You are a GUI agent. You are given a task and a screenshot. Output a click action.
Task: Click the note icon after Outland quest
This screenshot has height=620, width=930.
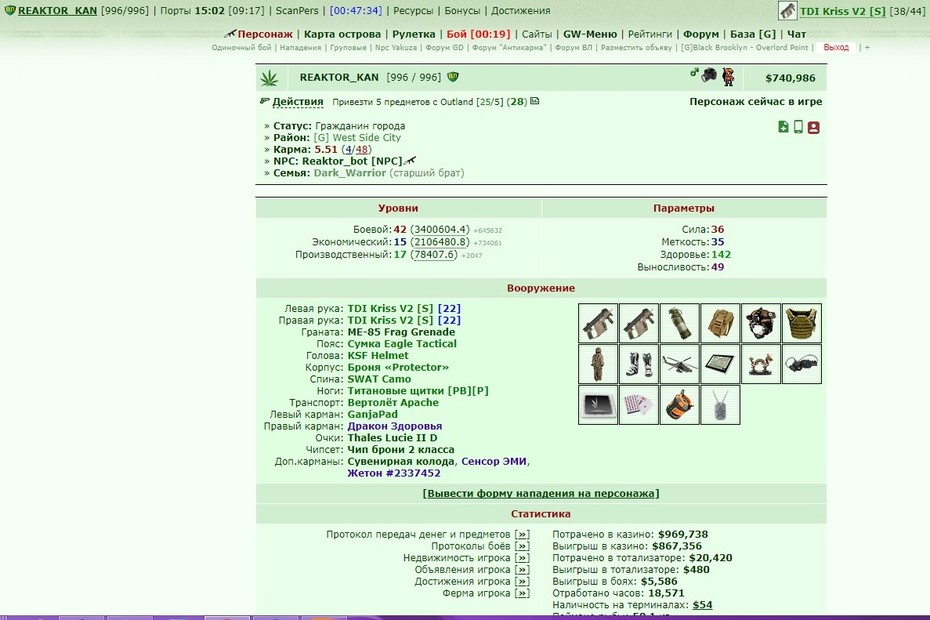[534, 101]
